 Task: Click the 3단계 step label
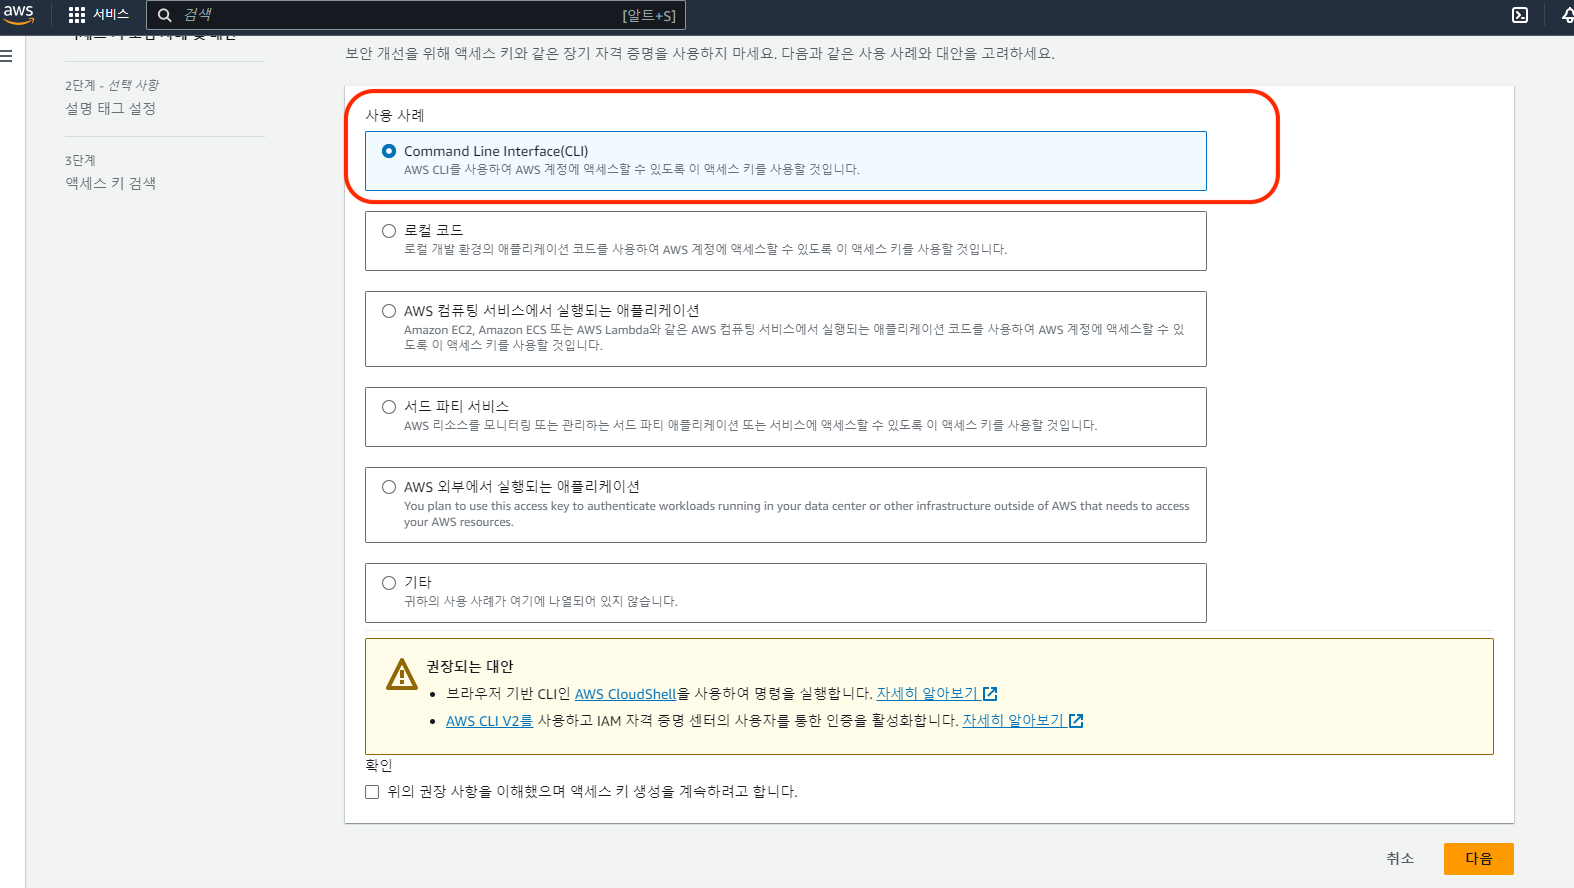click(80, 161)
